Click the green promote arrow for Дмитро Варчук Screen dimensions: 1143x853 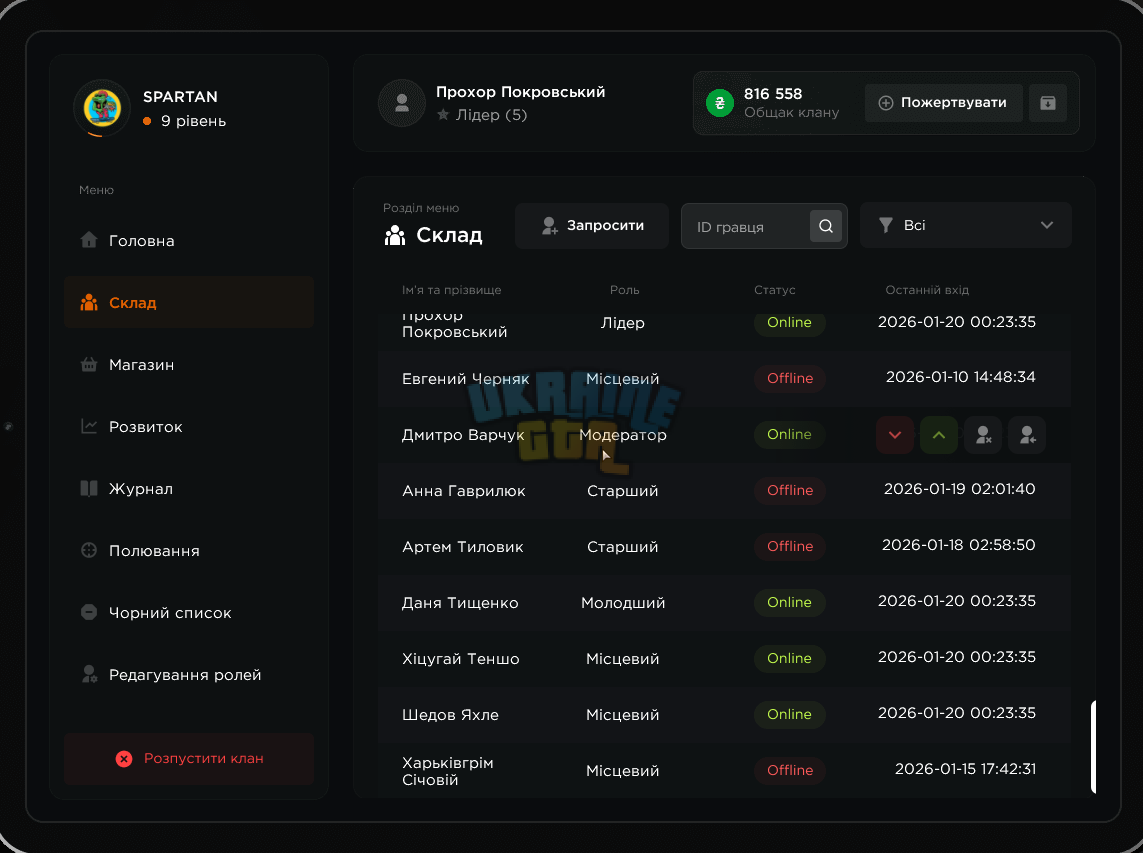[x=938, y=435]
